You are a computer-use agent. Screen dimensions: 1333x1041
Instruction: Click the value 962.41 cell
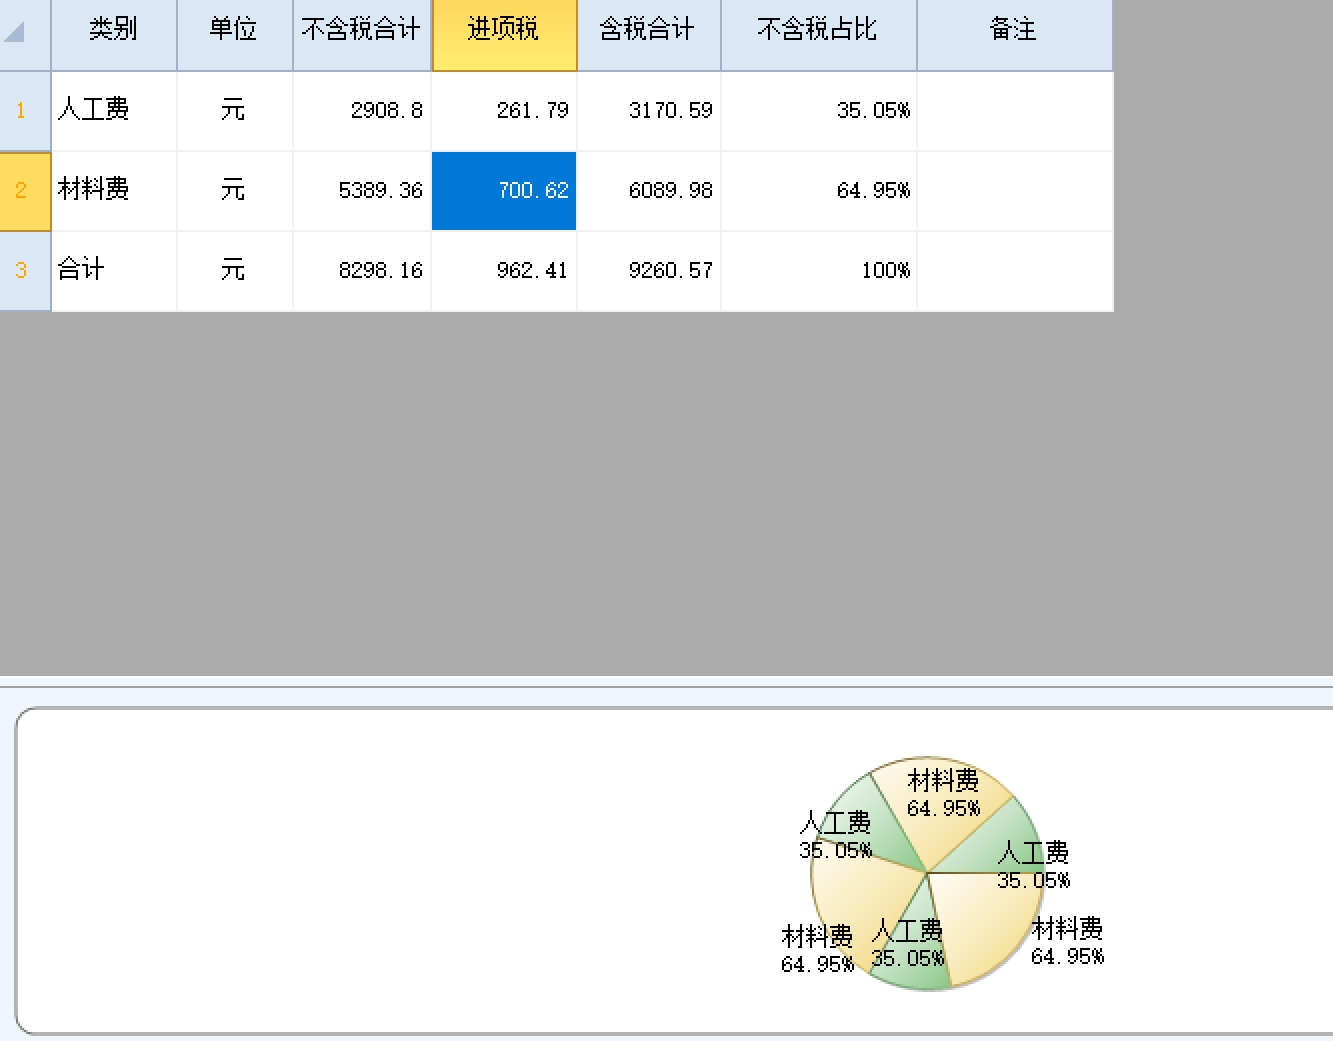click(x=504, y=271)
